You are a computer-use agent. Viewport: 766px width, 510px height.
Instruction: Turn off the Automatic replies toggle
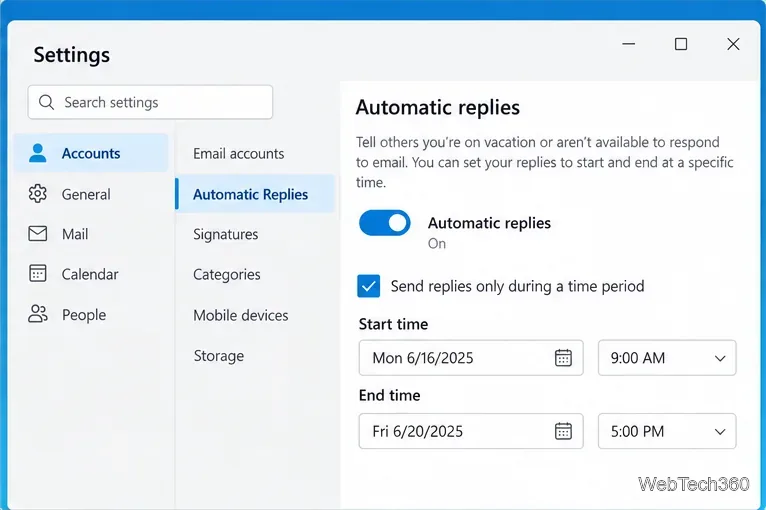pyautogui.click(x=384, y=223)
